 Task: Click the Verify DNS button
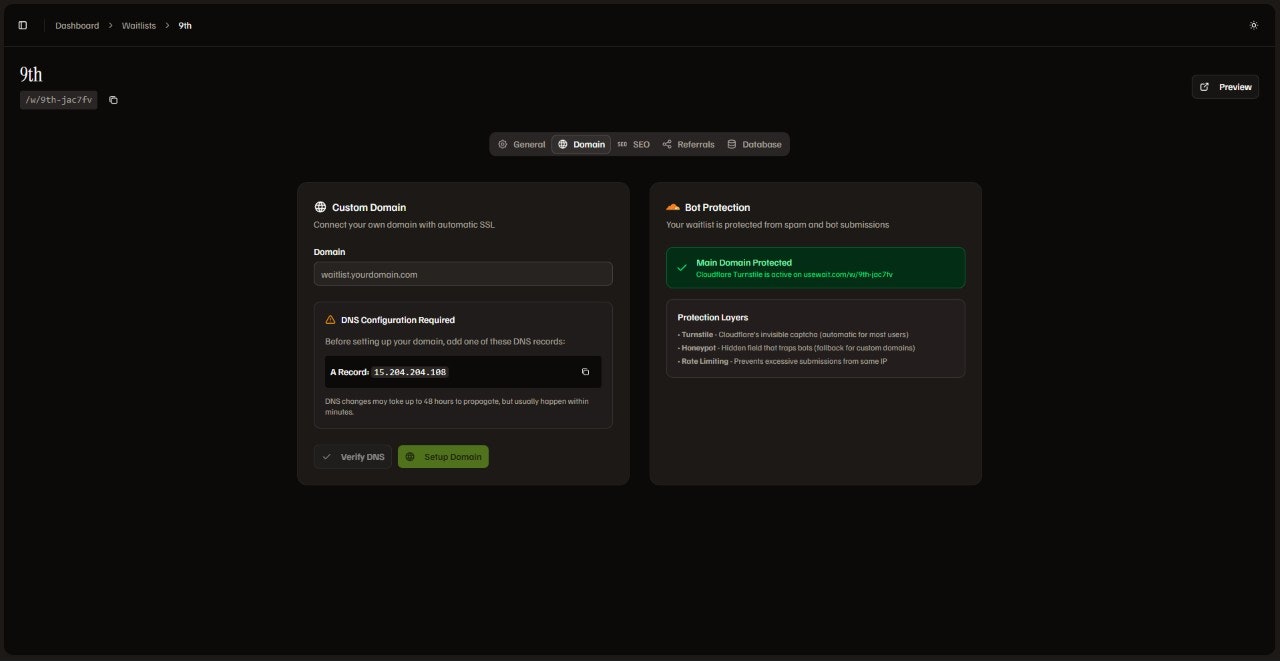click(352, 456)
